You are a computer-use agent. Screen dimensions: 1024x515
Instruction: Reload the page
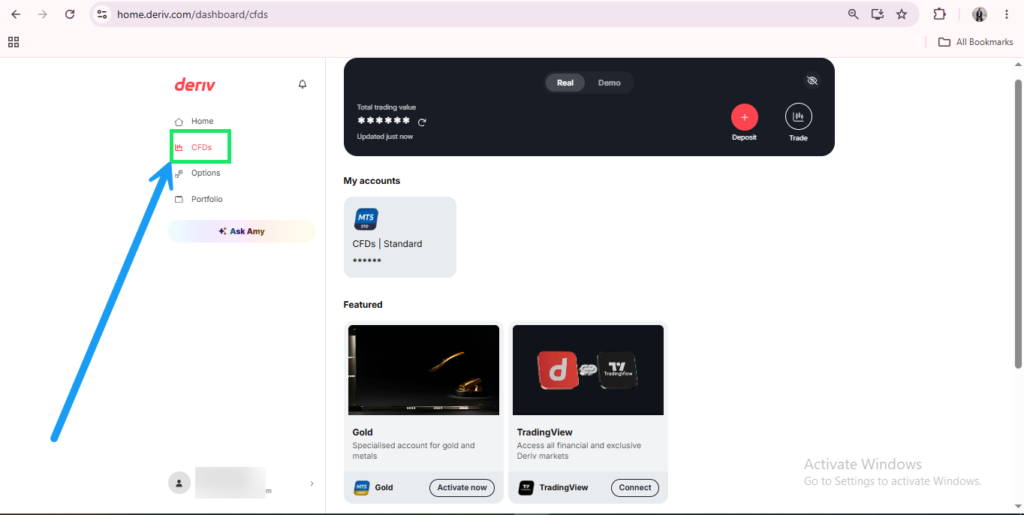pos(70,14)
